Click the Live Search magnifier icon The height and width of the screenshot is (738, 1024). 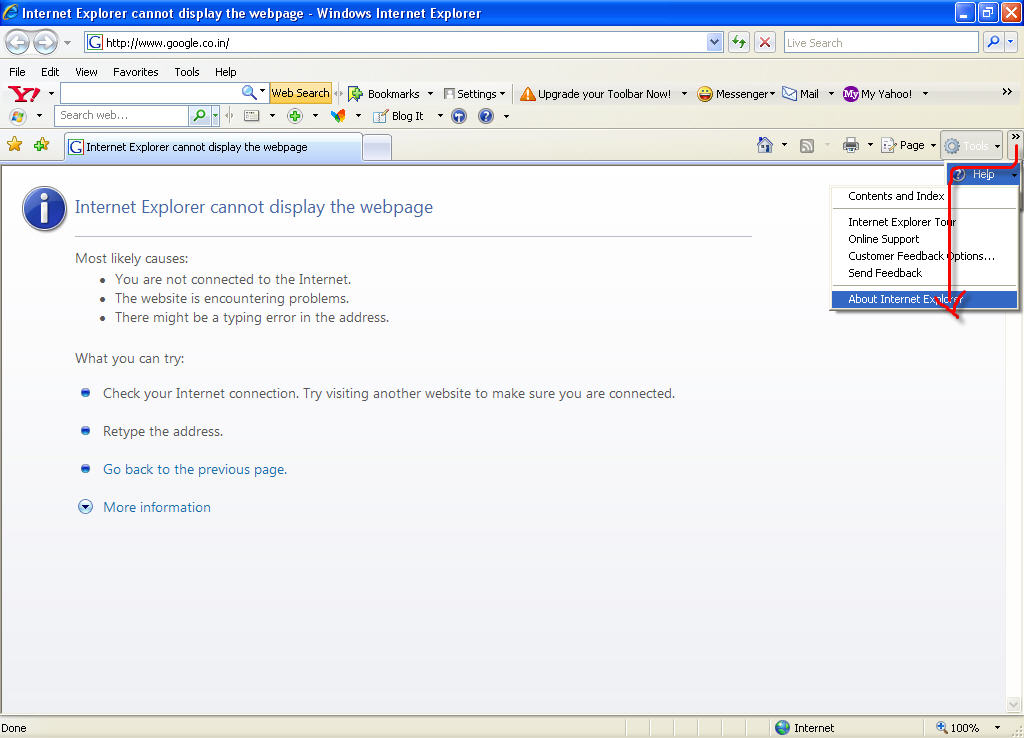point(993,42)
